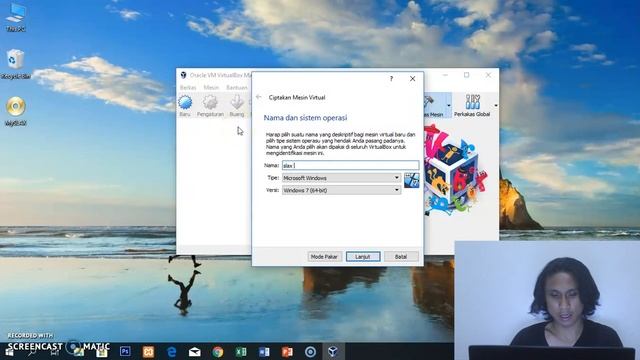This screenshot has width=640, height=360.
Task: Open the orange XAMPP icon in taskbar
Action: [x=148, y=351]
